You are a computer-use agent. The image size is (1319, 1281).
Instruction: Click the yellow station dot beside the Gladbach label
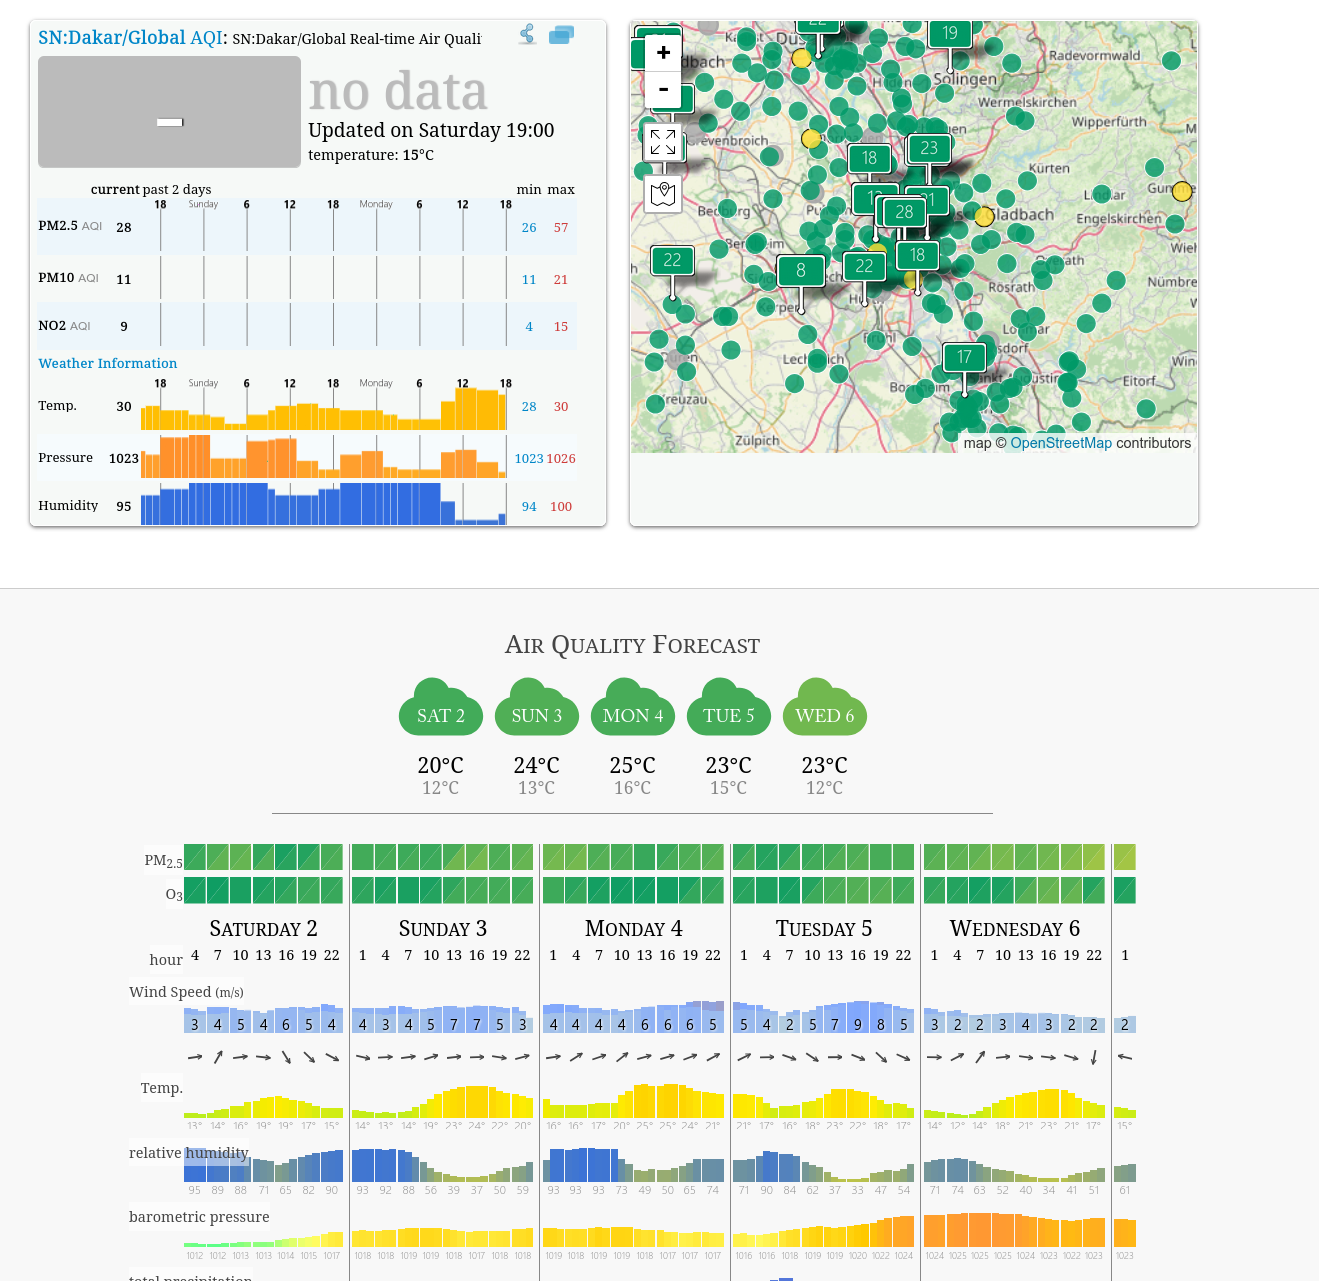tap(984, 216)
